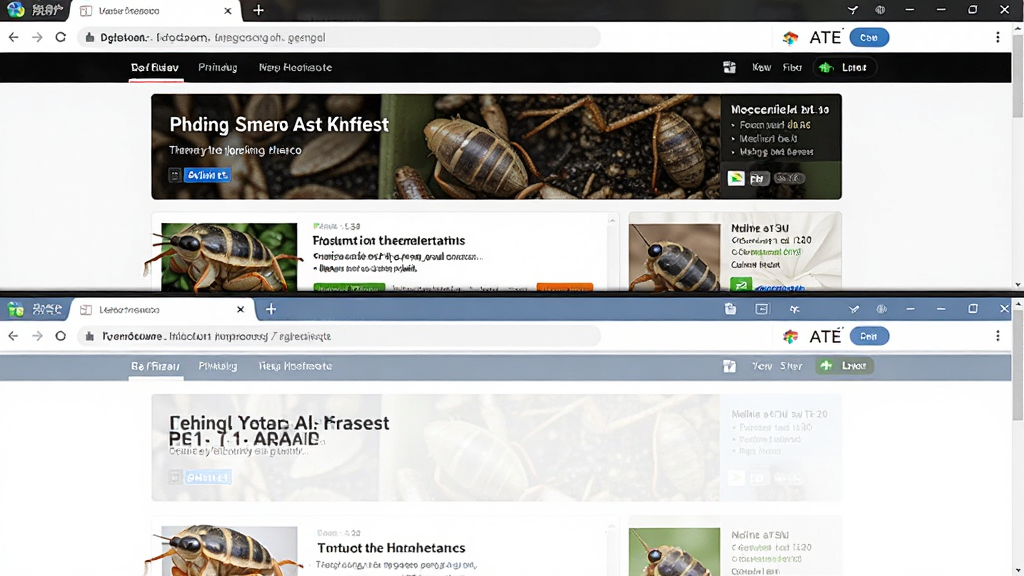Open the three-dot menu in bottom window
The height and width of the screenshot is (576, 1024).
pos(997,336)
